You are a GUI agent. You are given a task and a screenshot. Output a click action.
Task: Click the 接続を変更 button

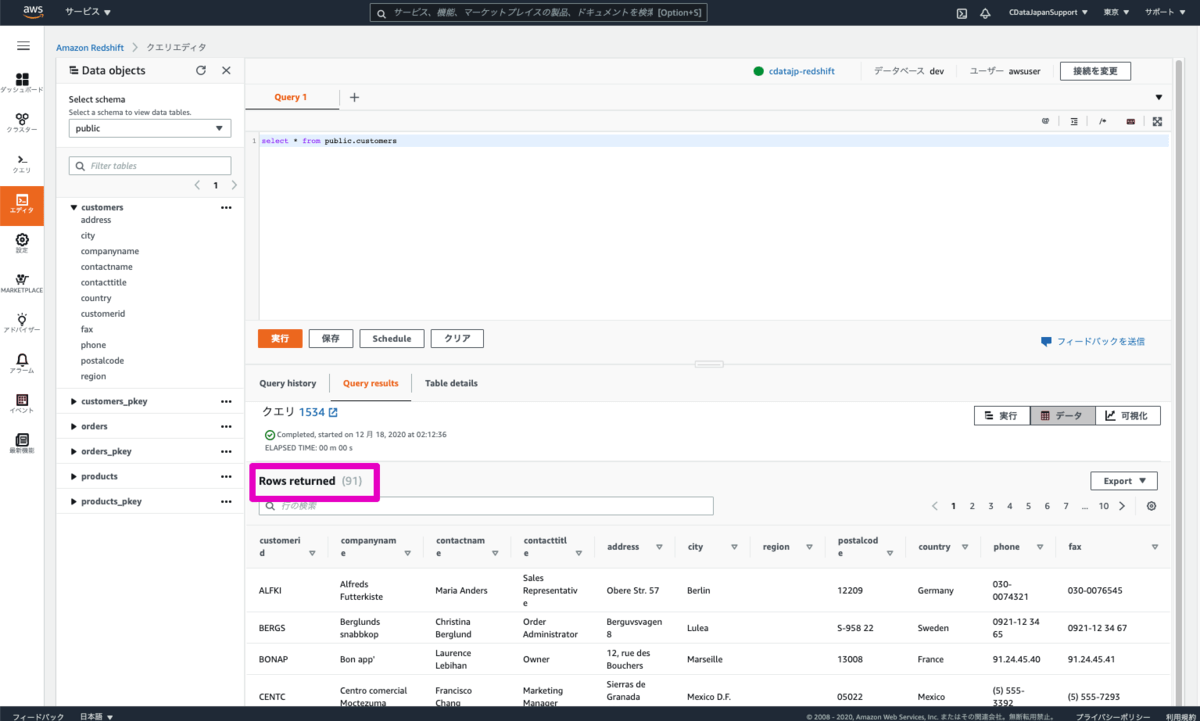1095,71
